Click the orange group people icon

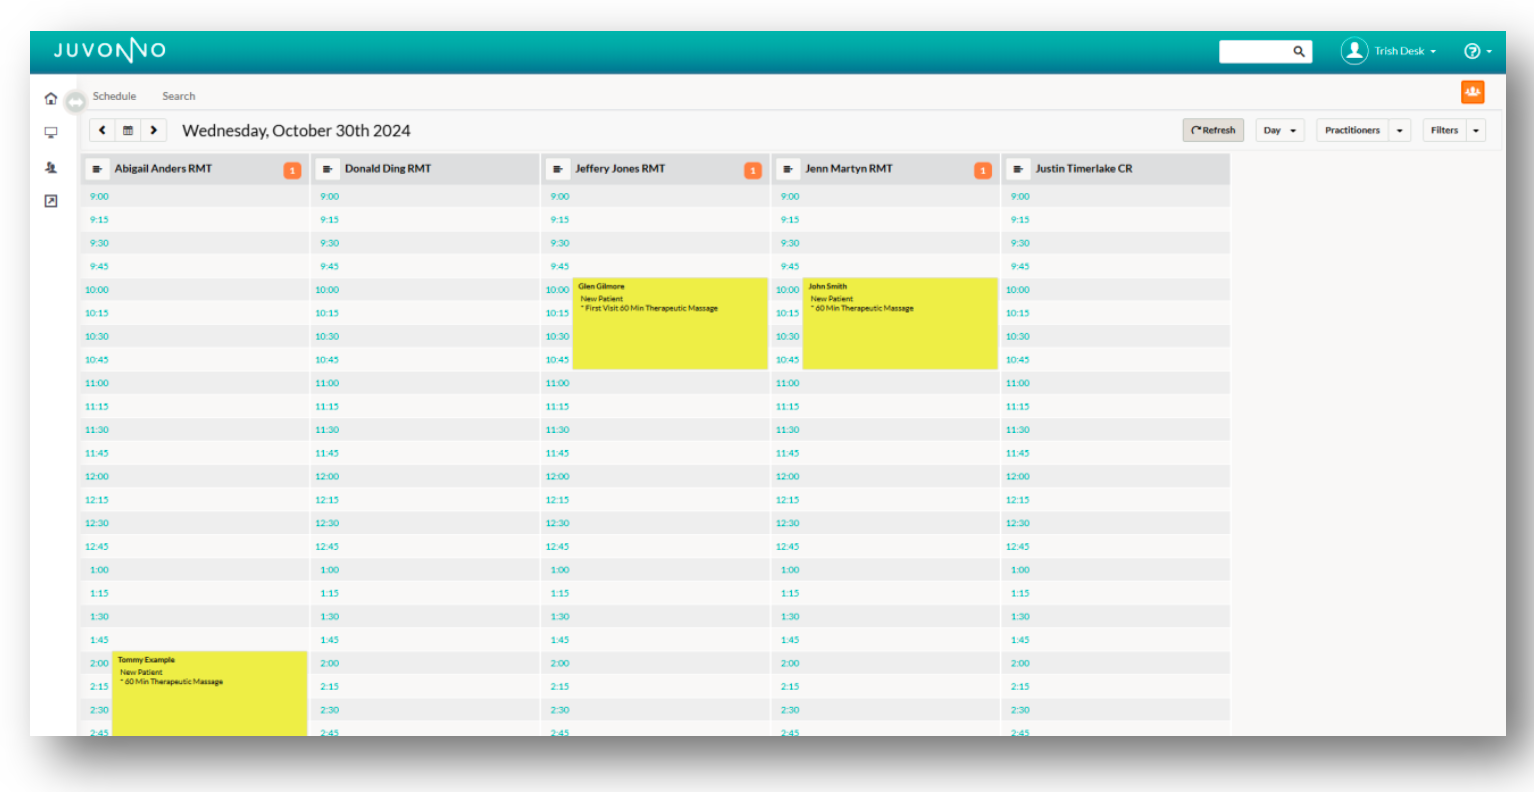tap(1472, 92)
